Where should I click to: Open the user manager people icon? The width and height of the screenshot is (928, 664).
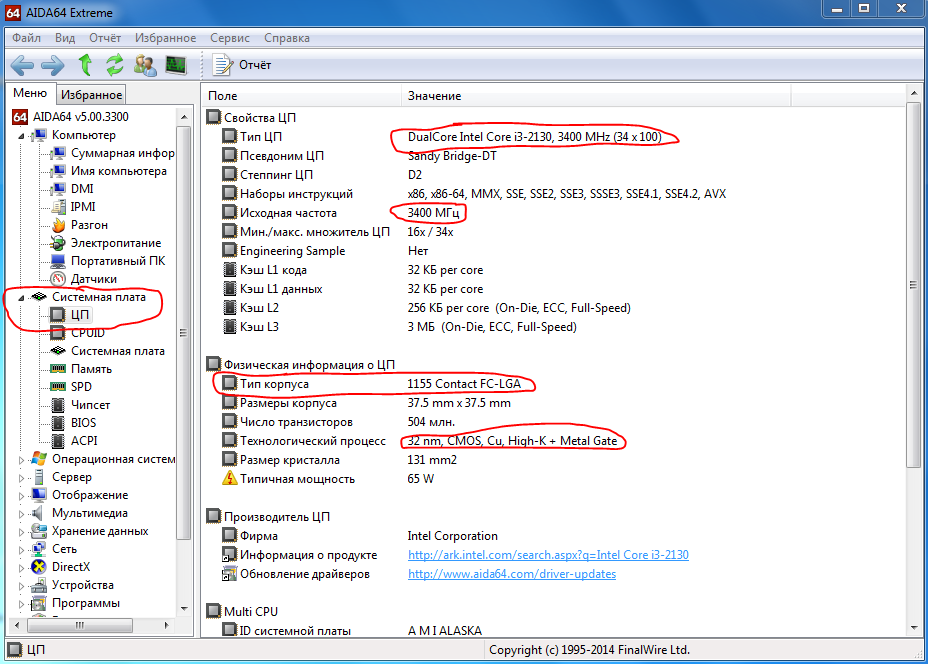[145, 65]
